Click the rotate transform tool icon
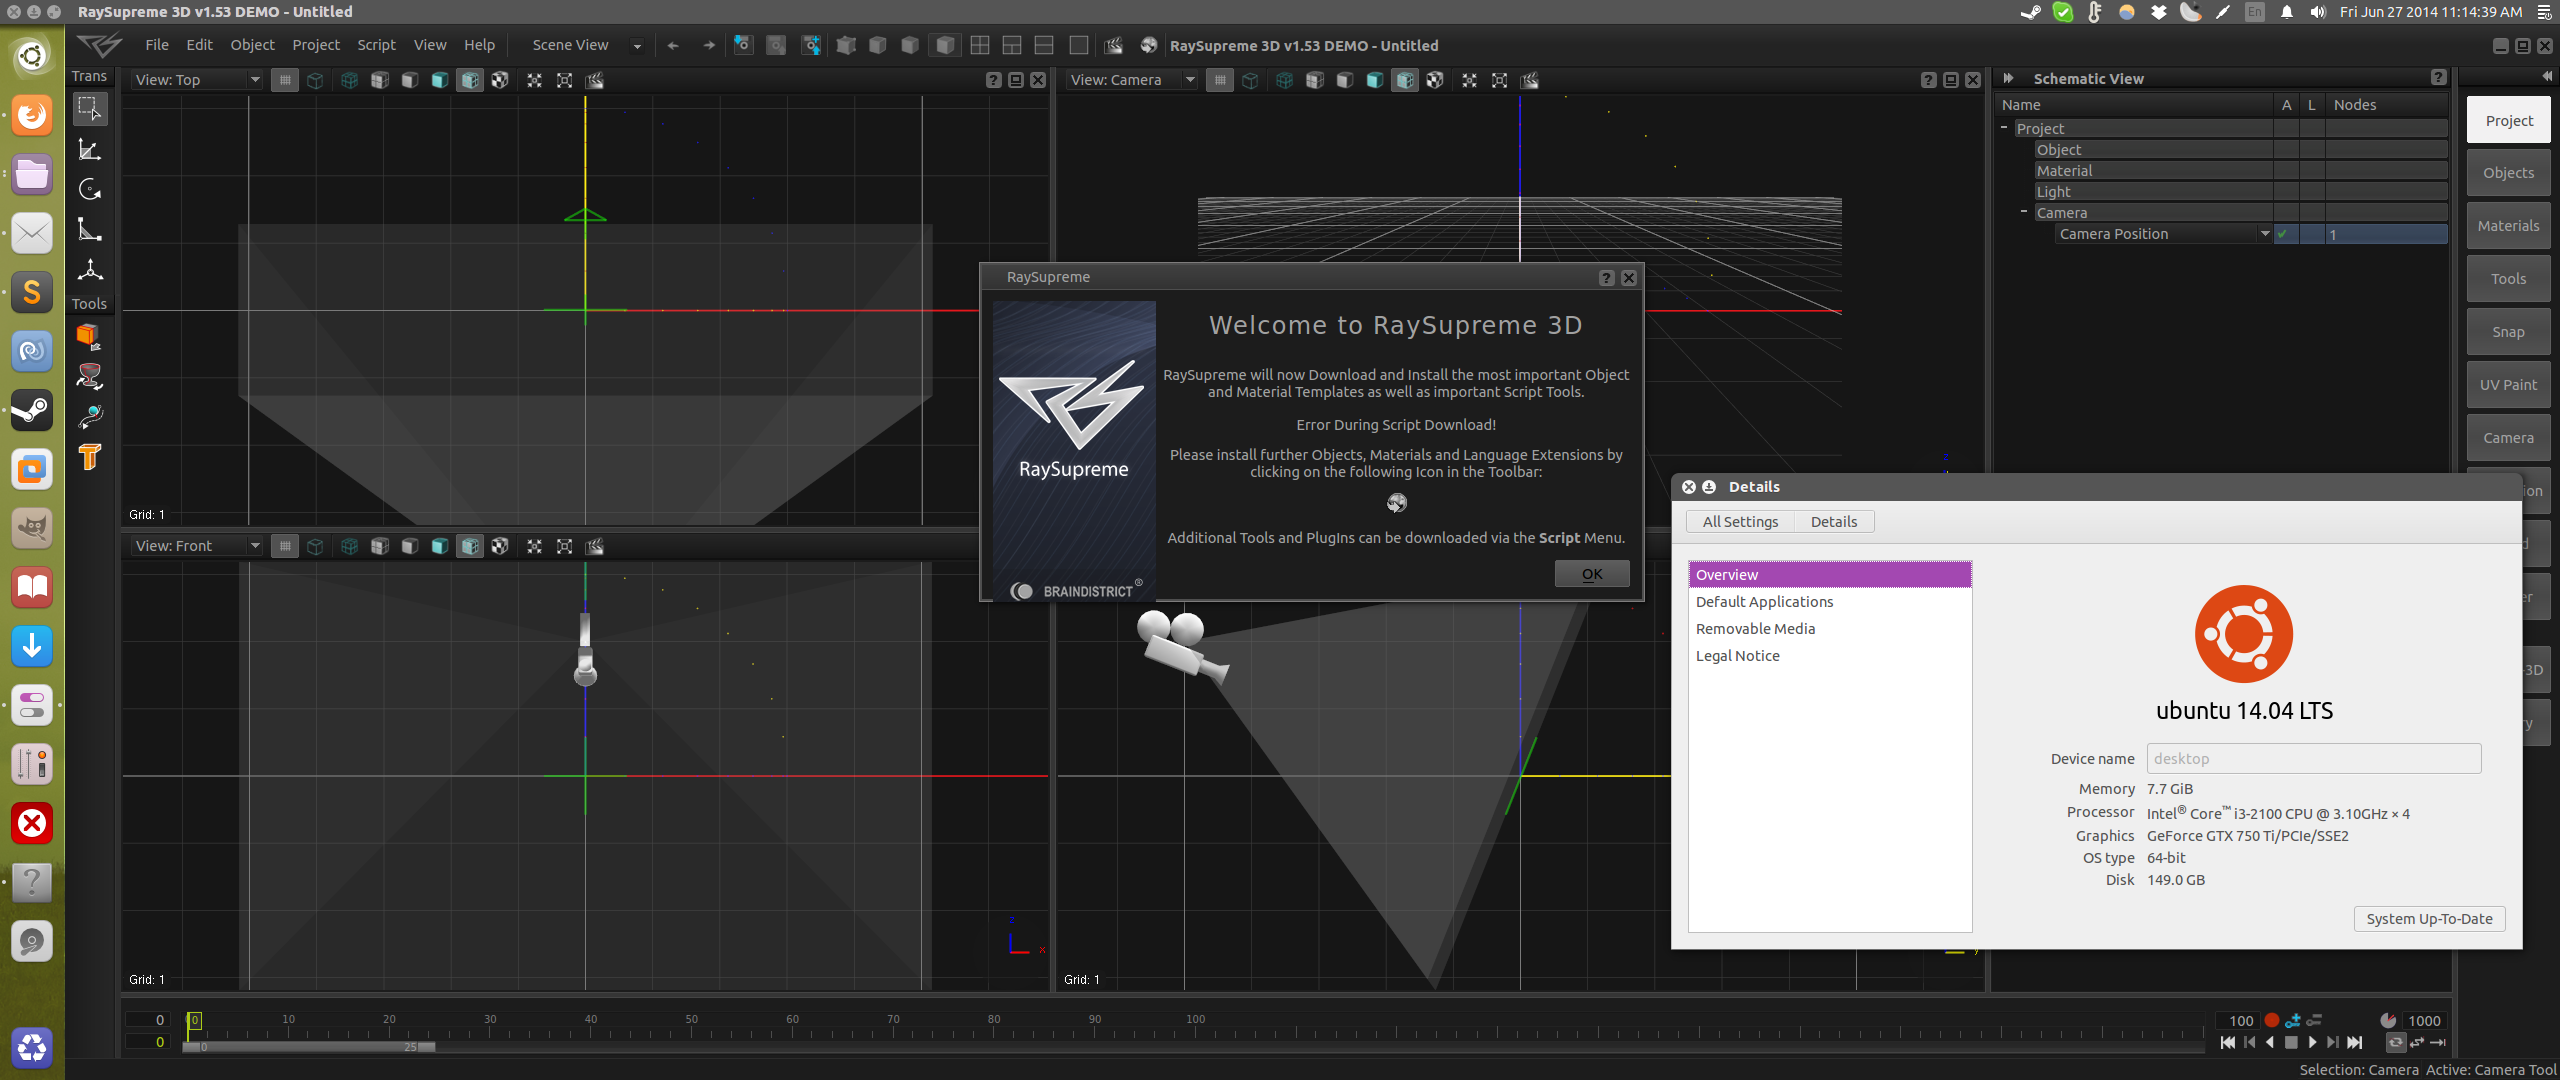2560x1080 pixels. click(89, 189)
